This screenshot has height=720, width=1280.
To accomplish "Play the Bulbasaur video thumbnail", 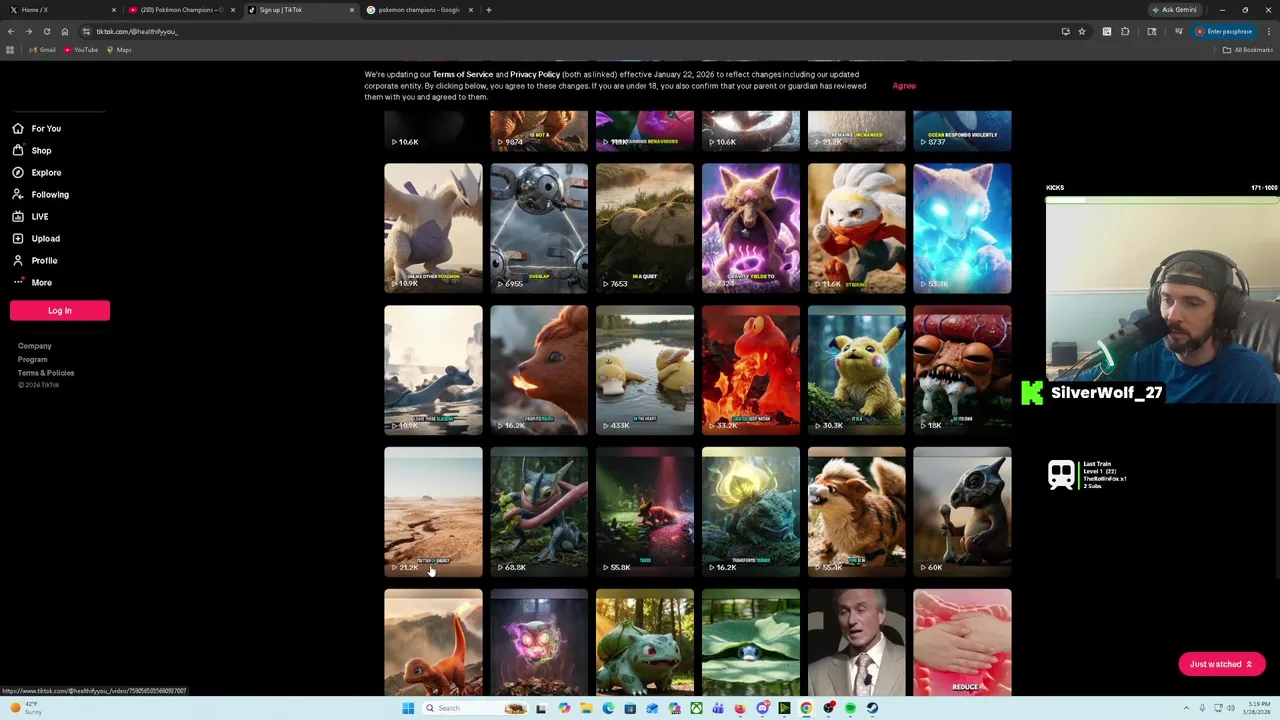I will [645, 642].
